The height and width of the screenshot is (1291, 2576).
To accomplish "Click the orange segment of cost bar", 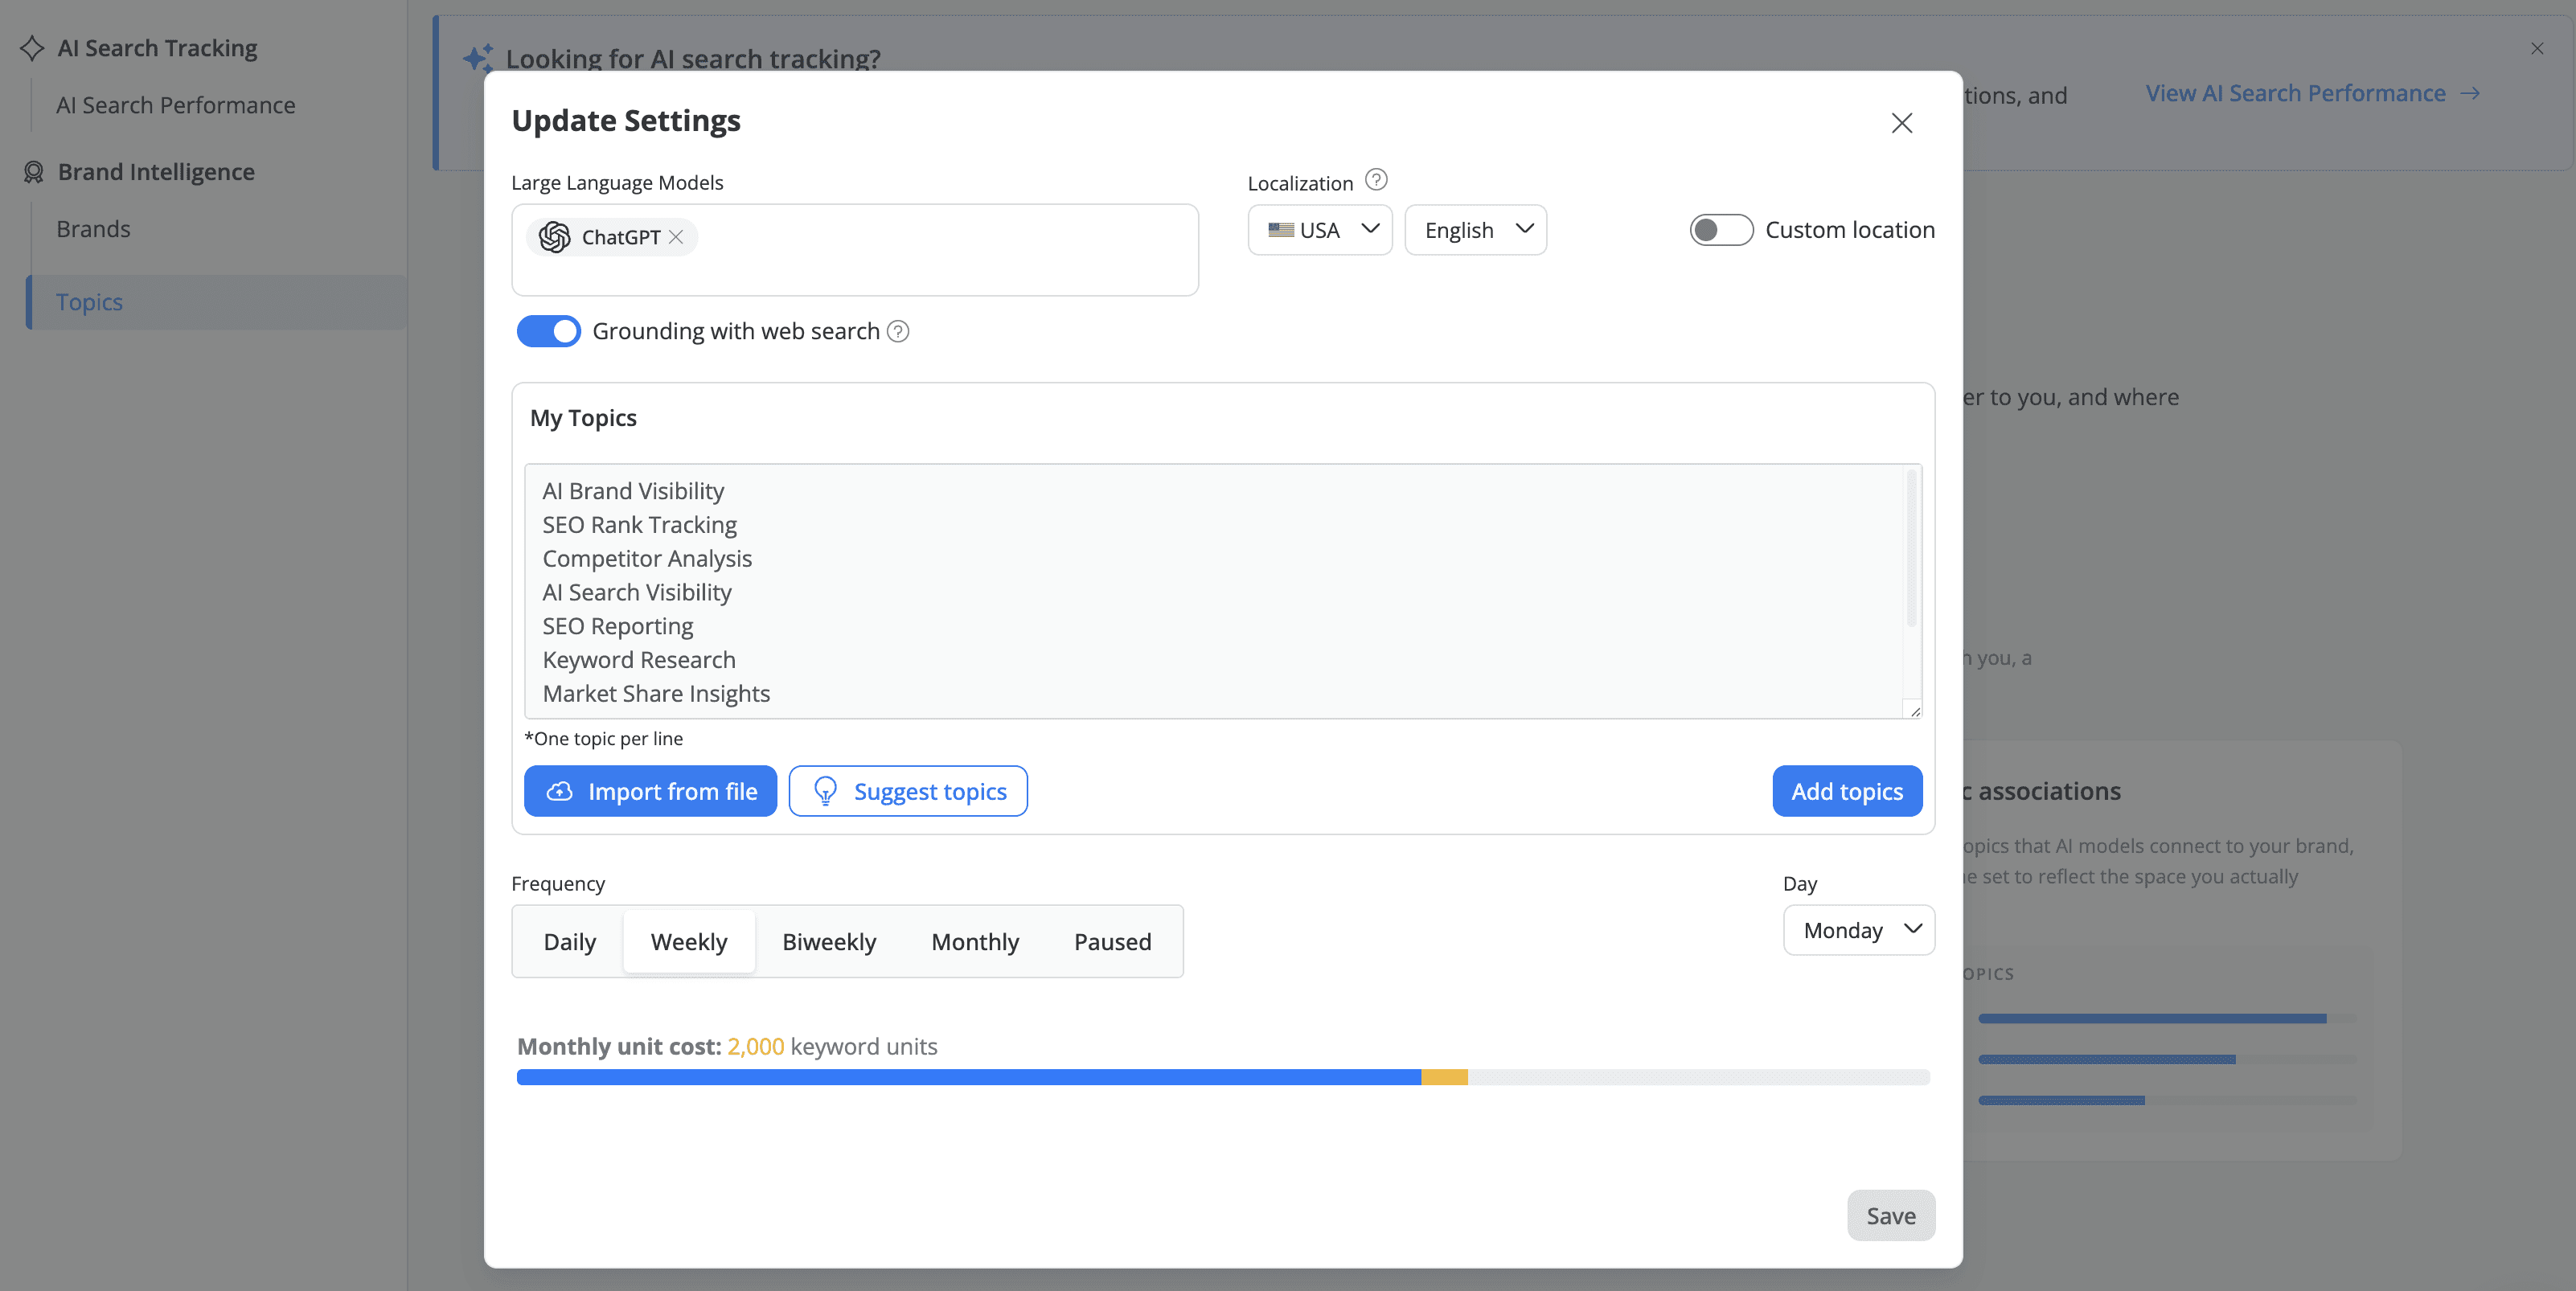I will [x=1444, y=1077].
